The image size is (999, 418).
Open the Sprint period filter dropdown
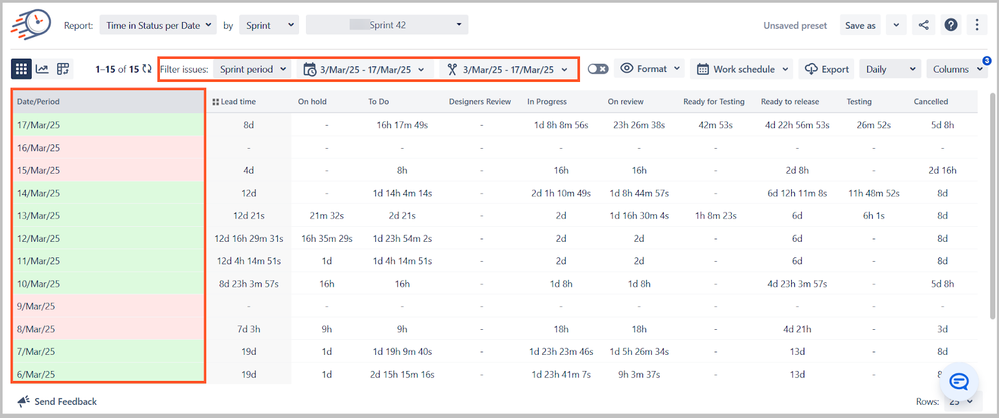point(252,69)
